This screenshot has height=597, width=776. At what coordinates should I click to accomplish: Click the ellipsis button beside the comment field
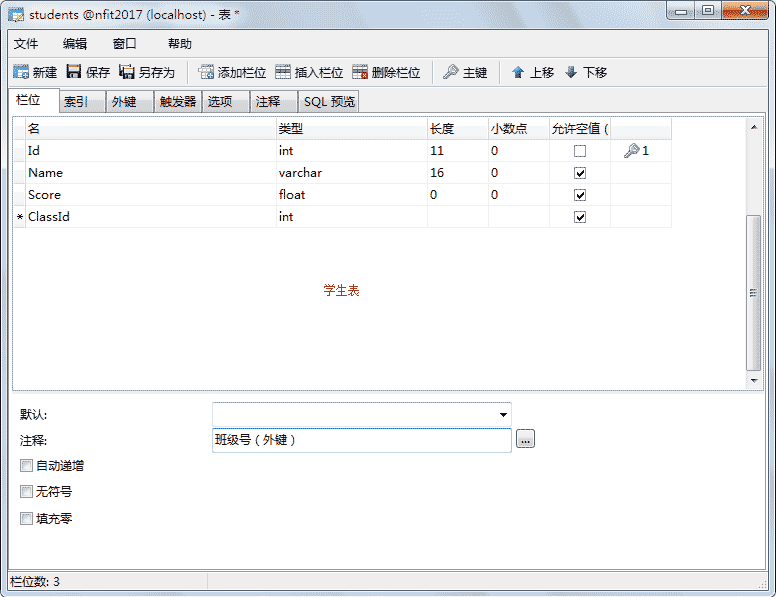(x=525, y=439)
